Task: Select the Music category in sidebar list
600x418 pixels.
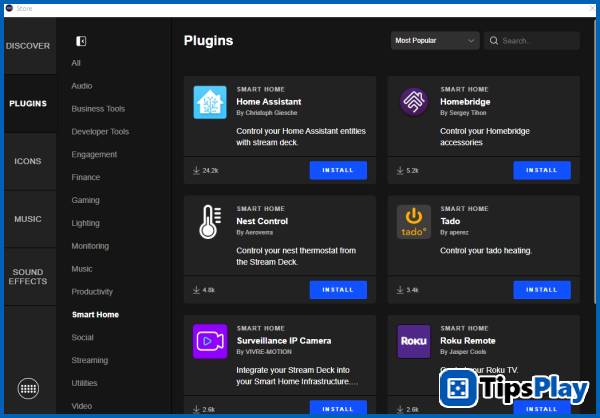Action: tap(82, 269)
